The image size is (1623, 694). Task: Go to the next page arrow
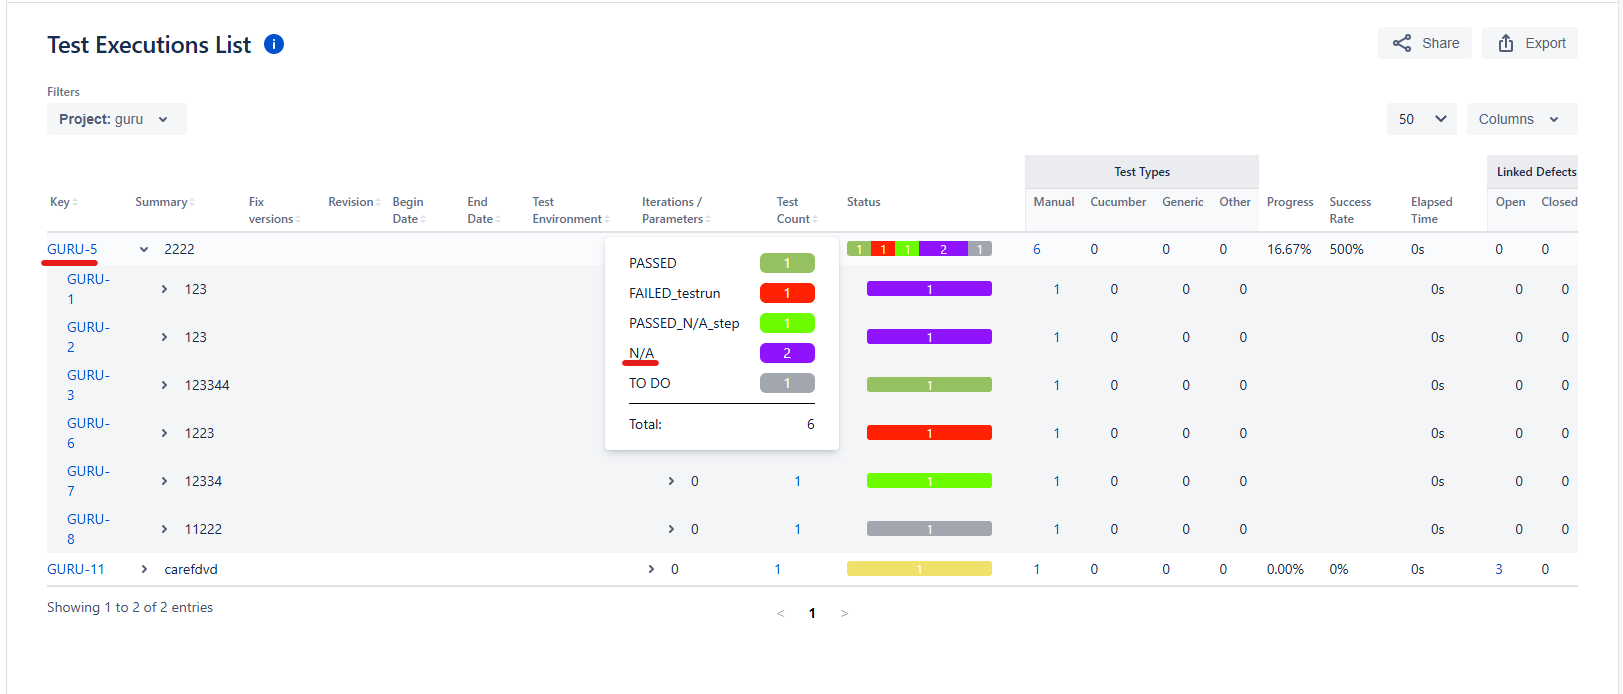[x=844, y=613]
